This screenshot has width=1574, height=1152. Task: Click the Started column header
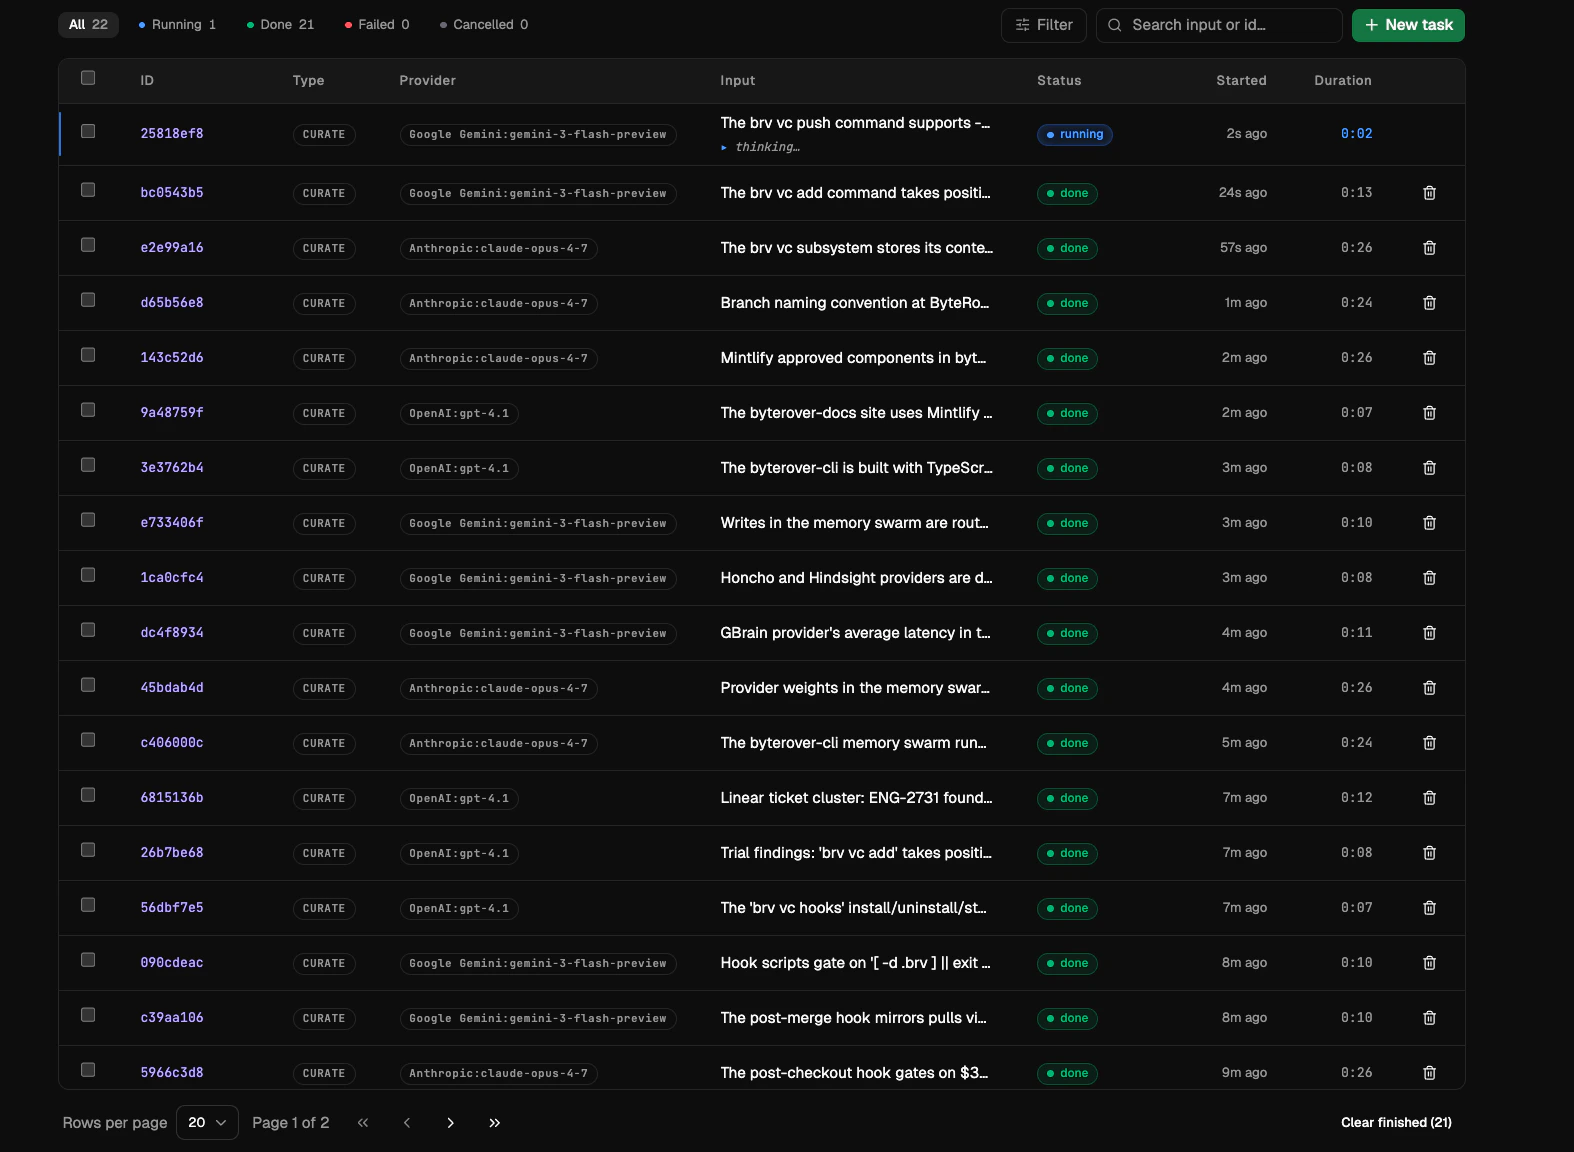[x=1241, y=81]
